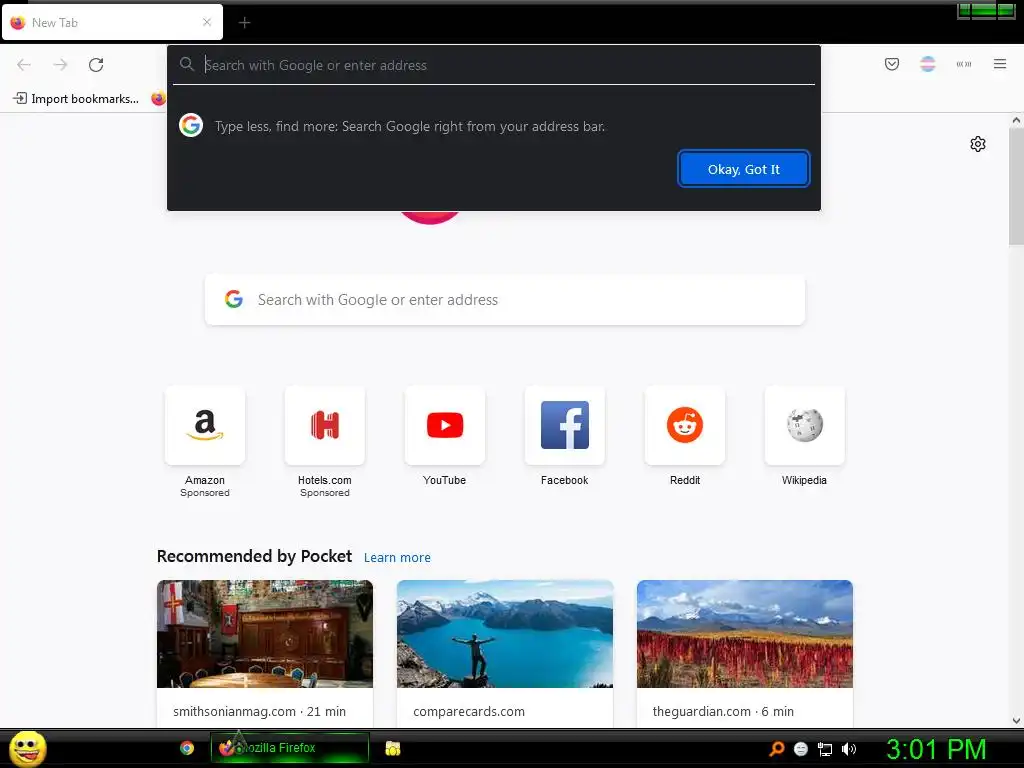
Task: Select Mozilla Firefox taskbar button
Action: [289, 748]
